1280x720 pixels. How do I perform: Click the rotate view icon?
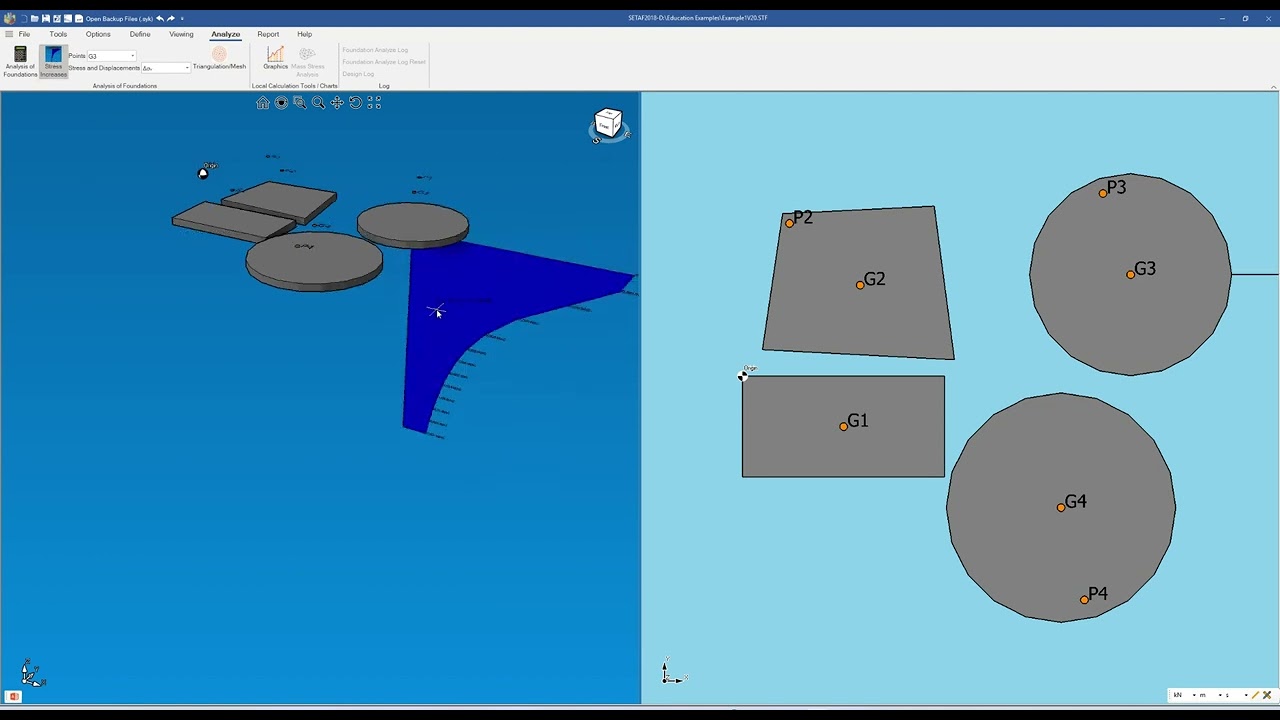355,103
